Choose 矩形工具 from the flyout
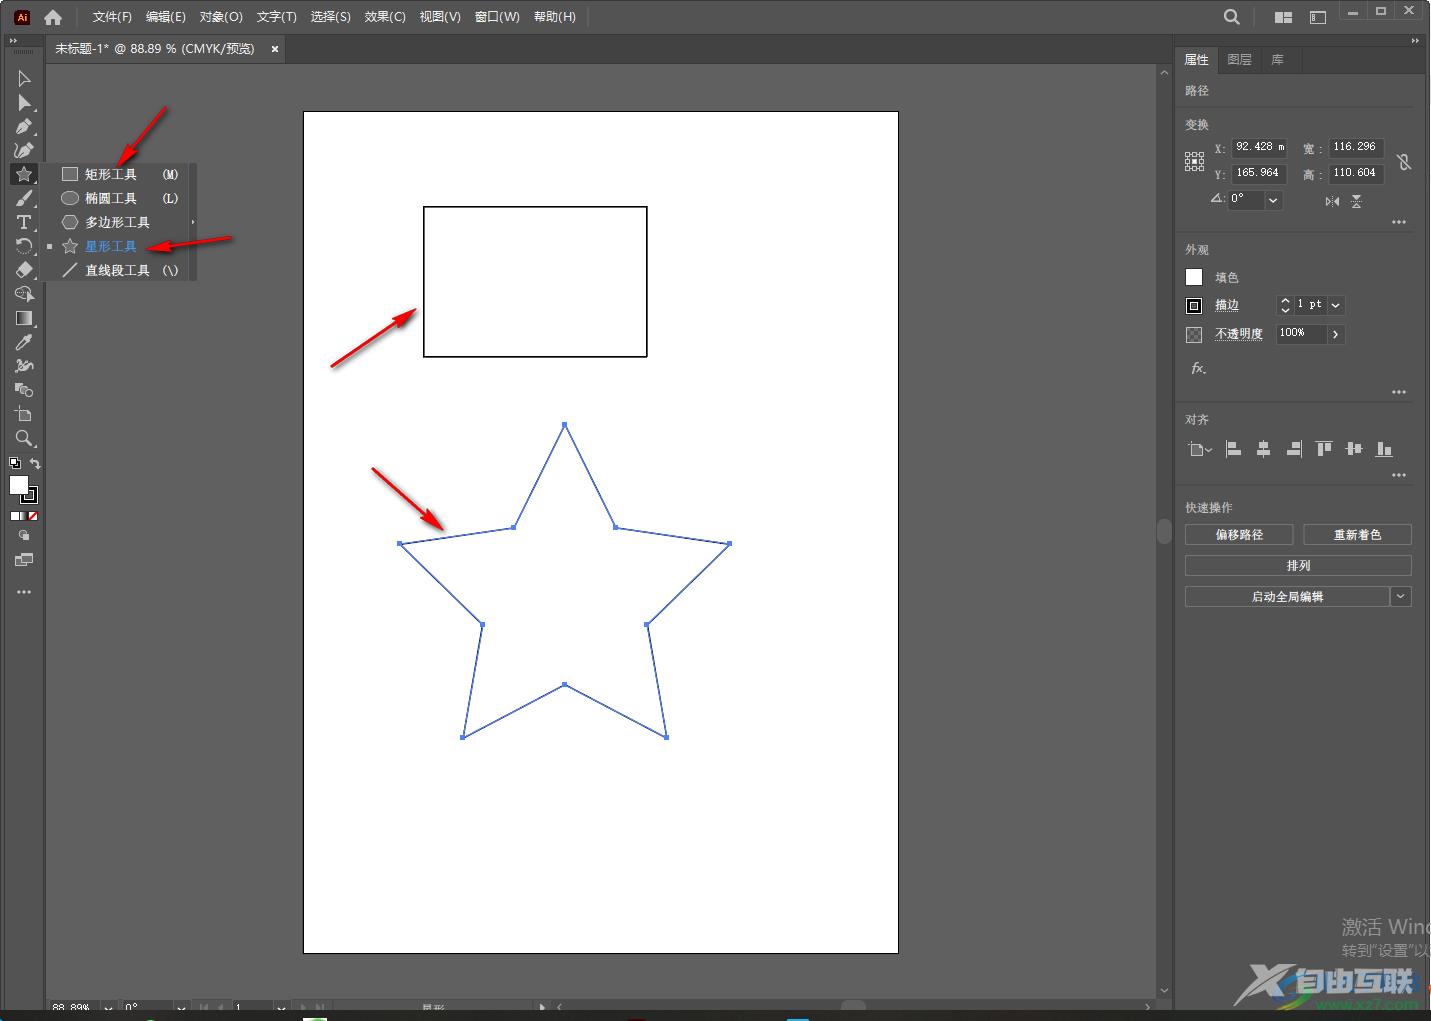 click(119, 174)
